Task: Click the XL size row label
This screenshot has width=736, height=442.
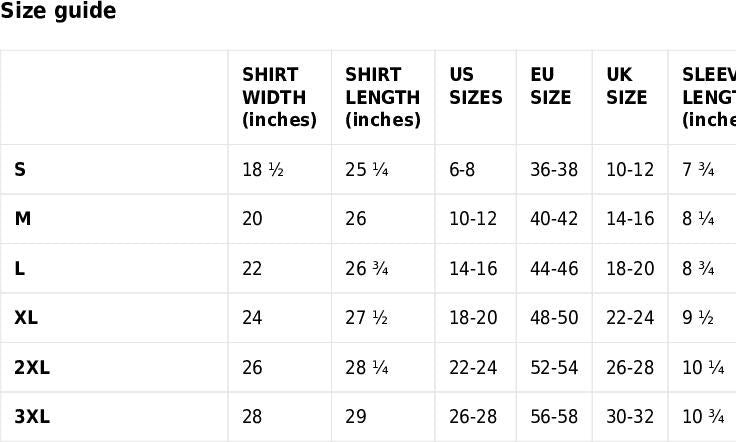Action: point(26,318)
